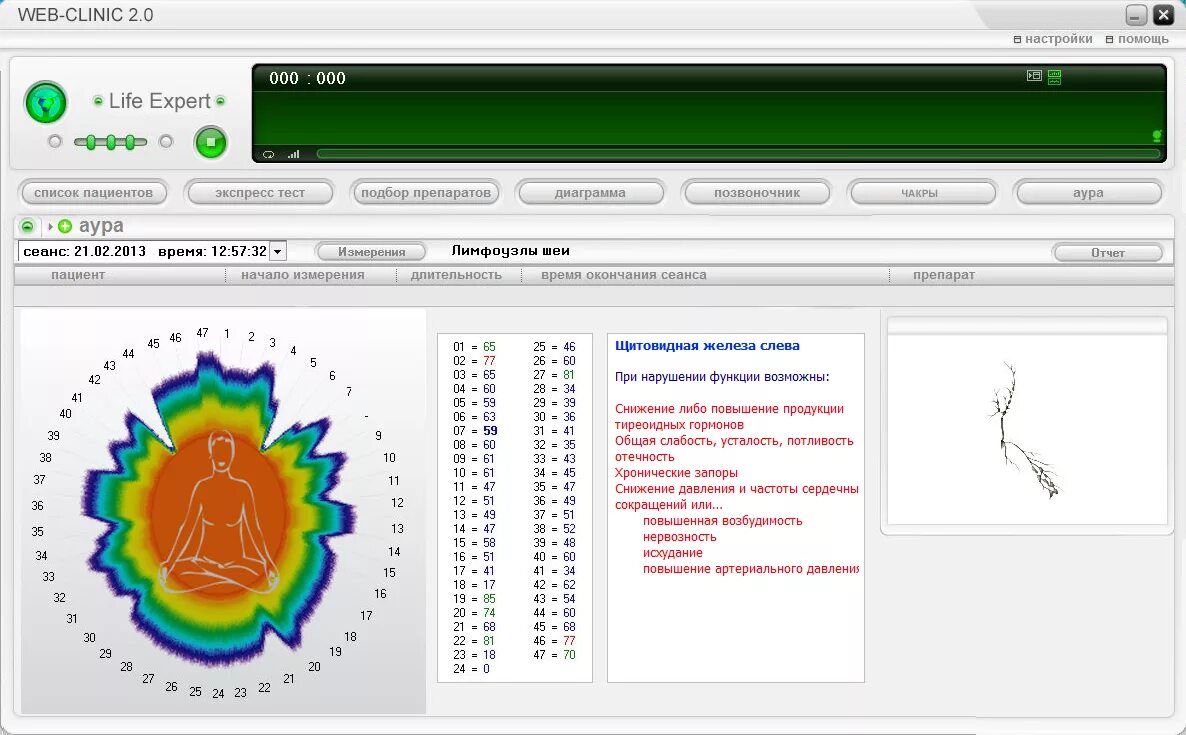This screenshot has width=1186, height=735.
Task: Switch to диаграмма tab
Action: point(590,193)
